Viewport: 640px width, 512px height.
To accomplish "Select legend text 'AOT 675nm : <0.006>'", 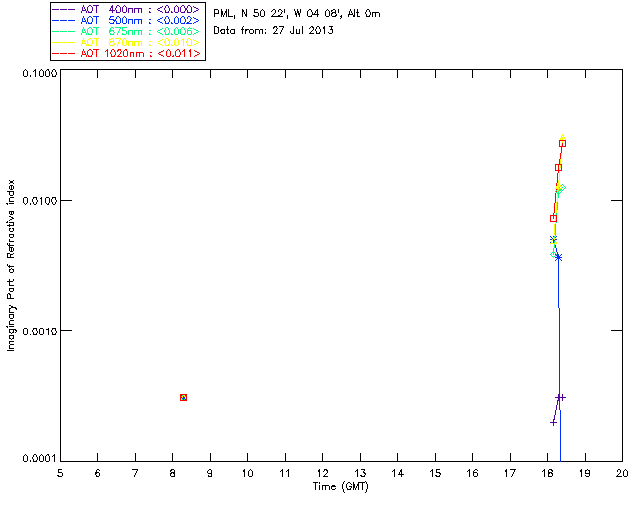I will tap(140, 31).
